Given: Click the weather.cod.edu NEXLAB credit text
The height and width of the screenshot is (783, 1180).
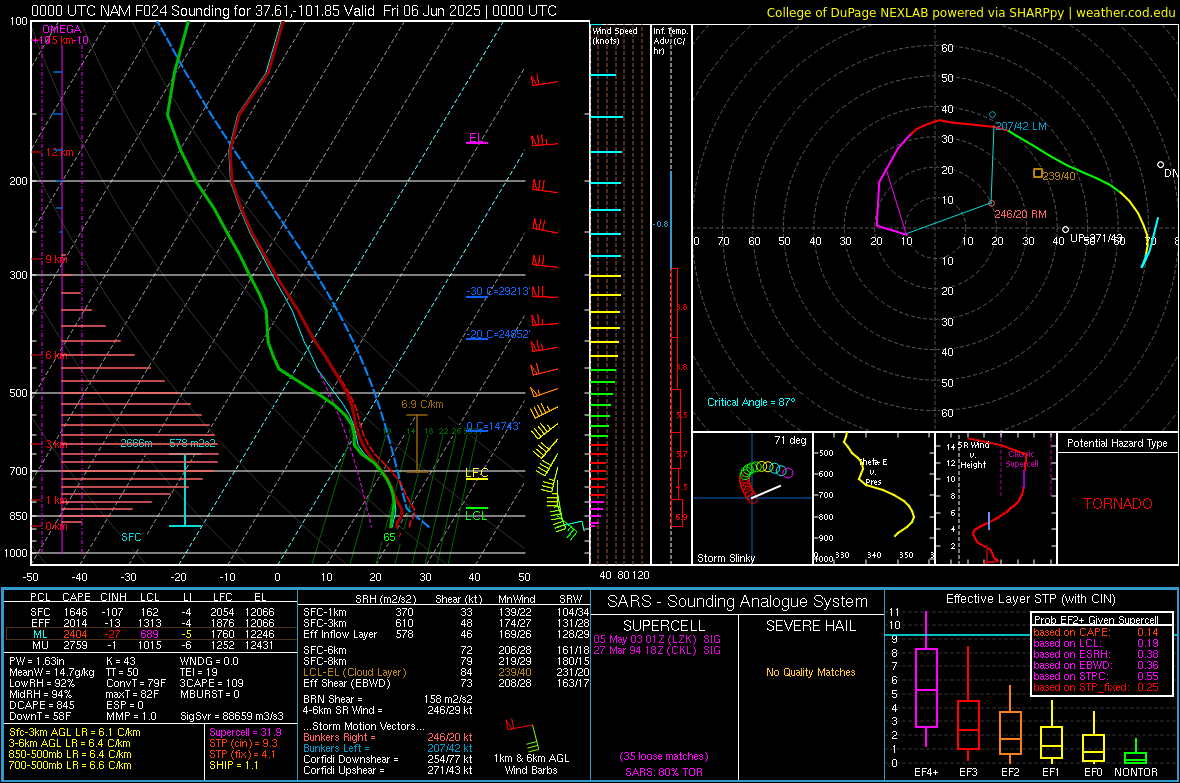Looking at the screenshot, I should pyautogui.click(x=970, y=12).
